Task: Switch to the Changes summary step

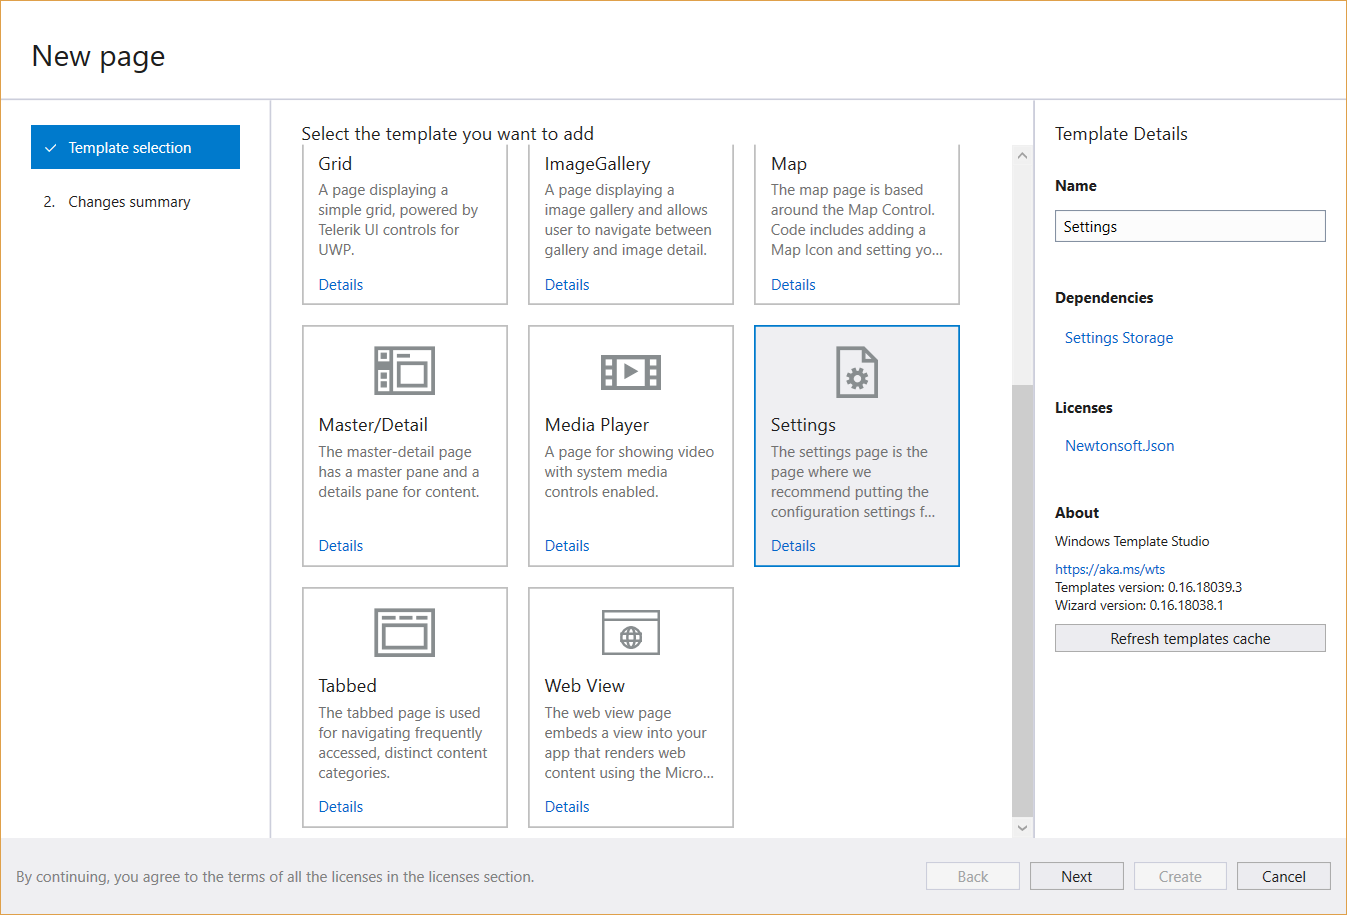Action: [x=128, y=201]
